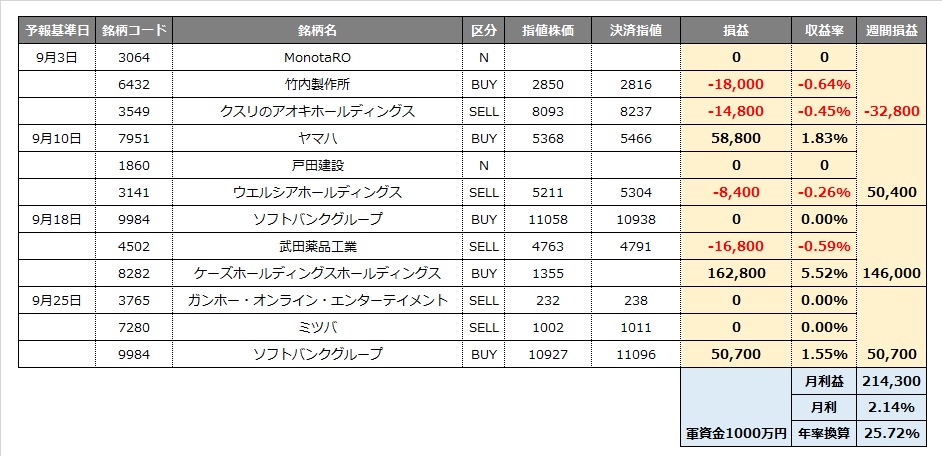Click the 9月3日 date cell
The width and height of the screenshot is (942, 456).
point(56,58)
